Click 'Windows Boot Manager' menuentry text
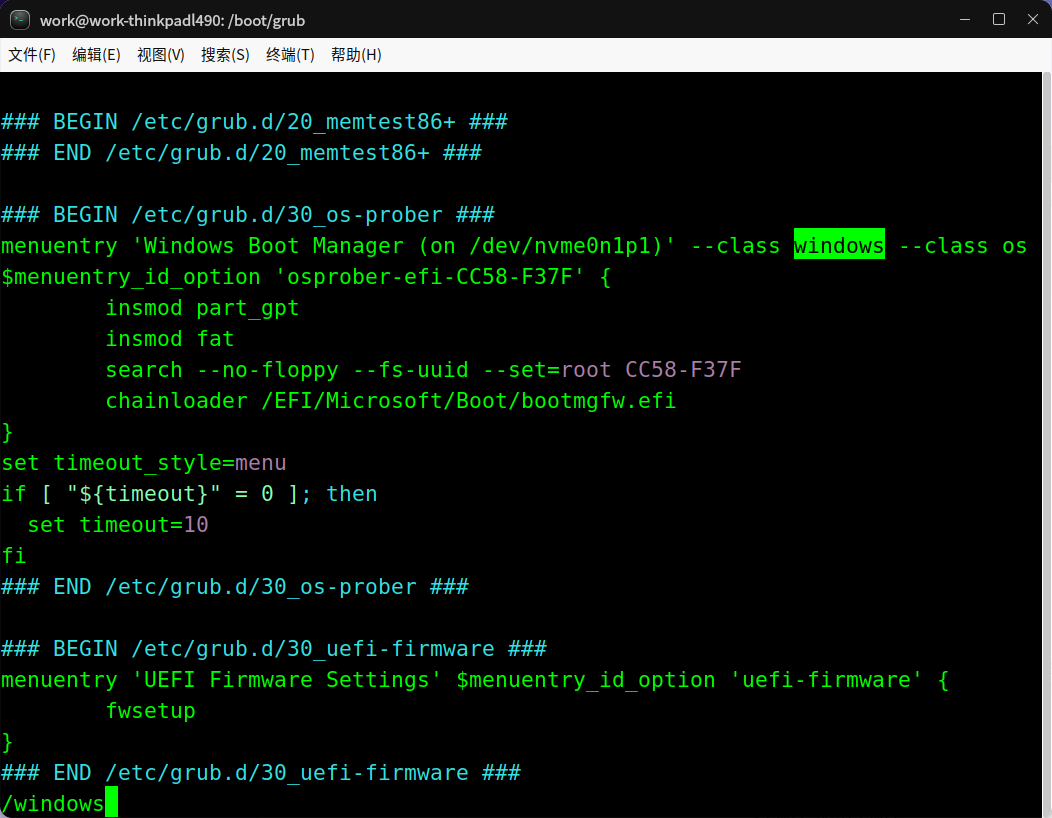1052x818 pixels. coord(274,246)
